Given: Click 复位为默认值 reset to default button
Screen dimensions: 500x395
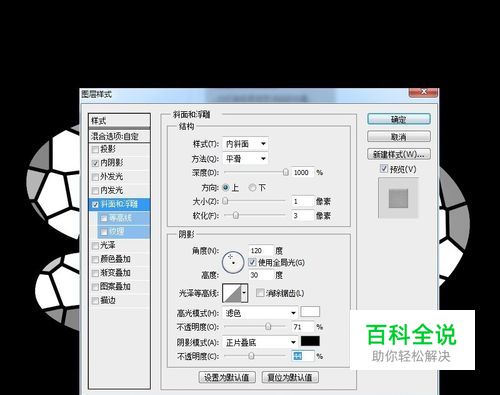Looking at the screenshot, I should (x=290, y=377).
